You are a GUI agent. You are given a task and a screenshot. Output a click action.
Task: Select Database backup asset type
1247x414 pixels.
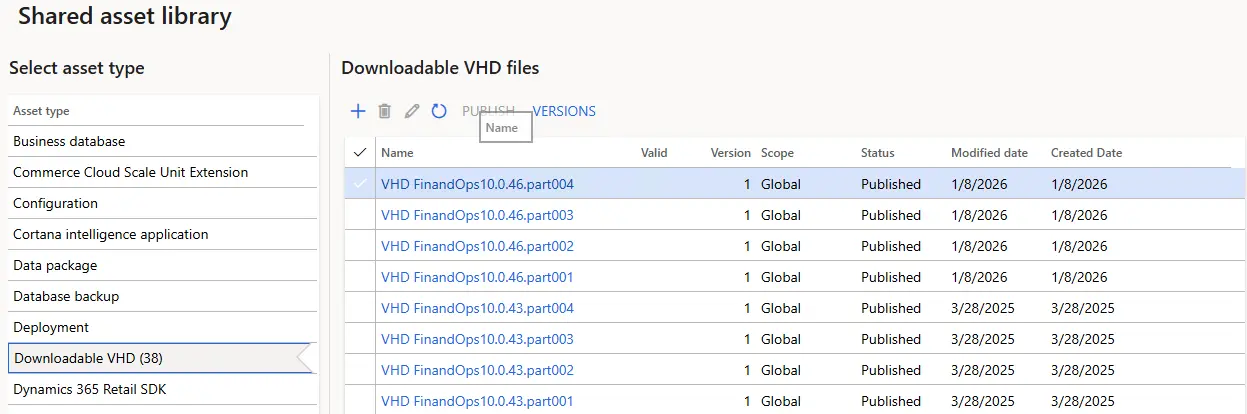pos(160,296)
